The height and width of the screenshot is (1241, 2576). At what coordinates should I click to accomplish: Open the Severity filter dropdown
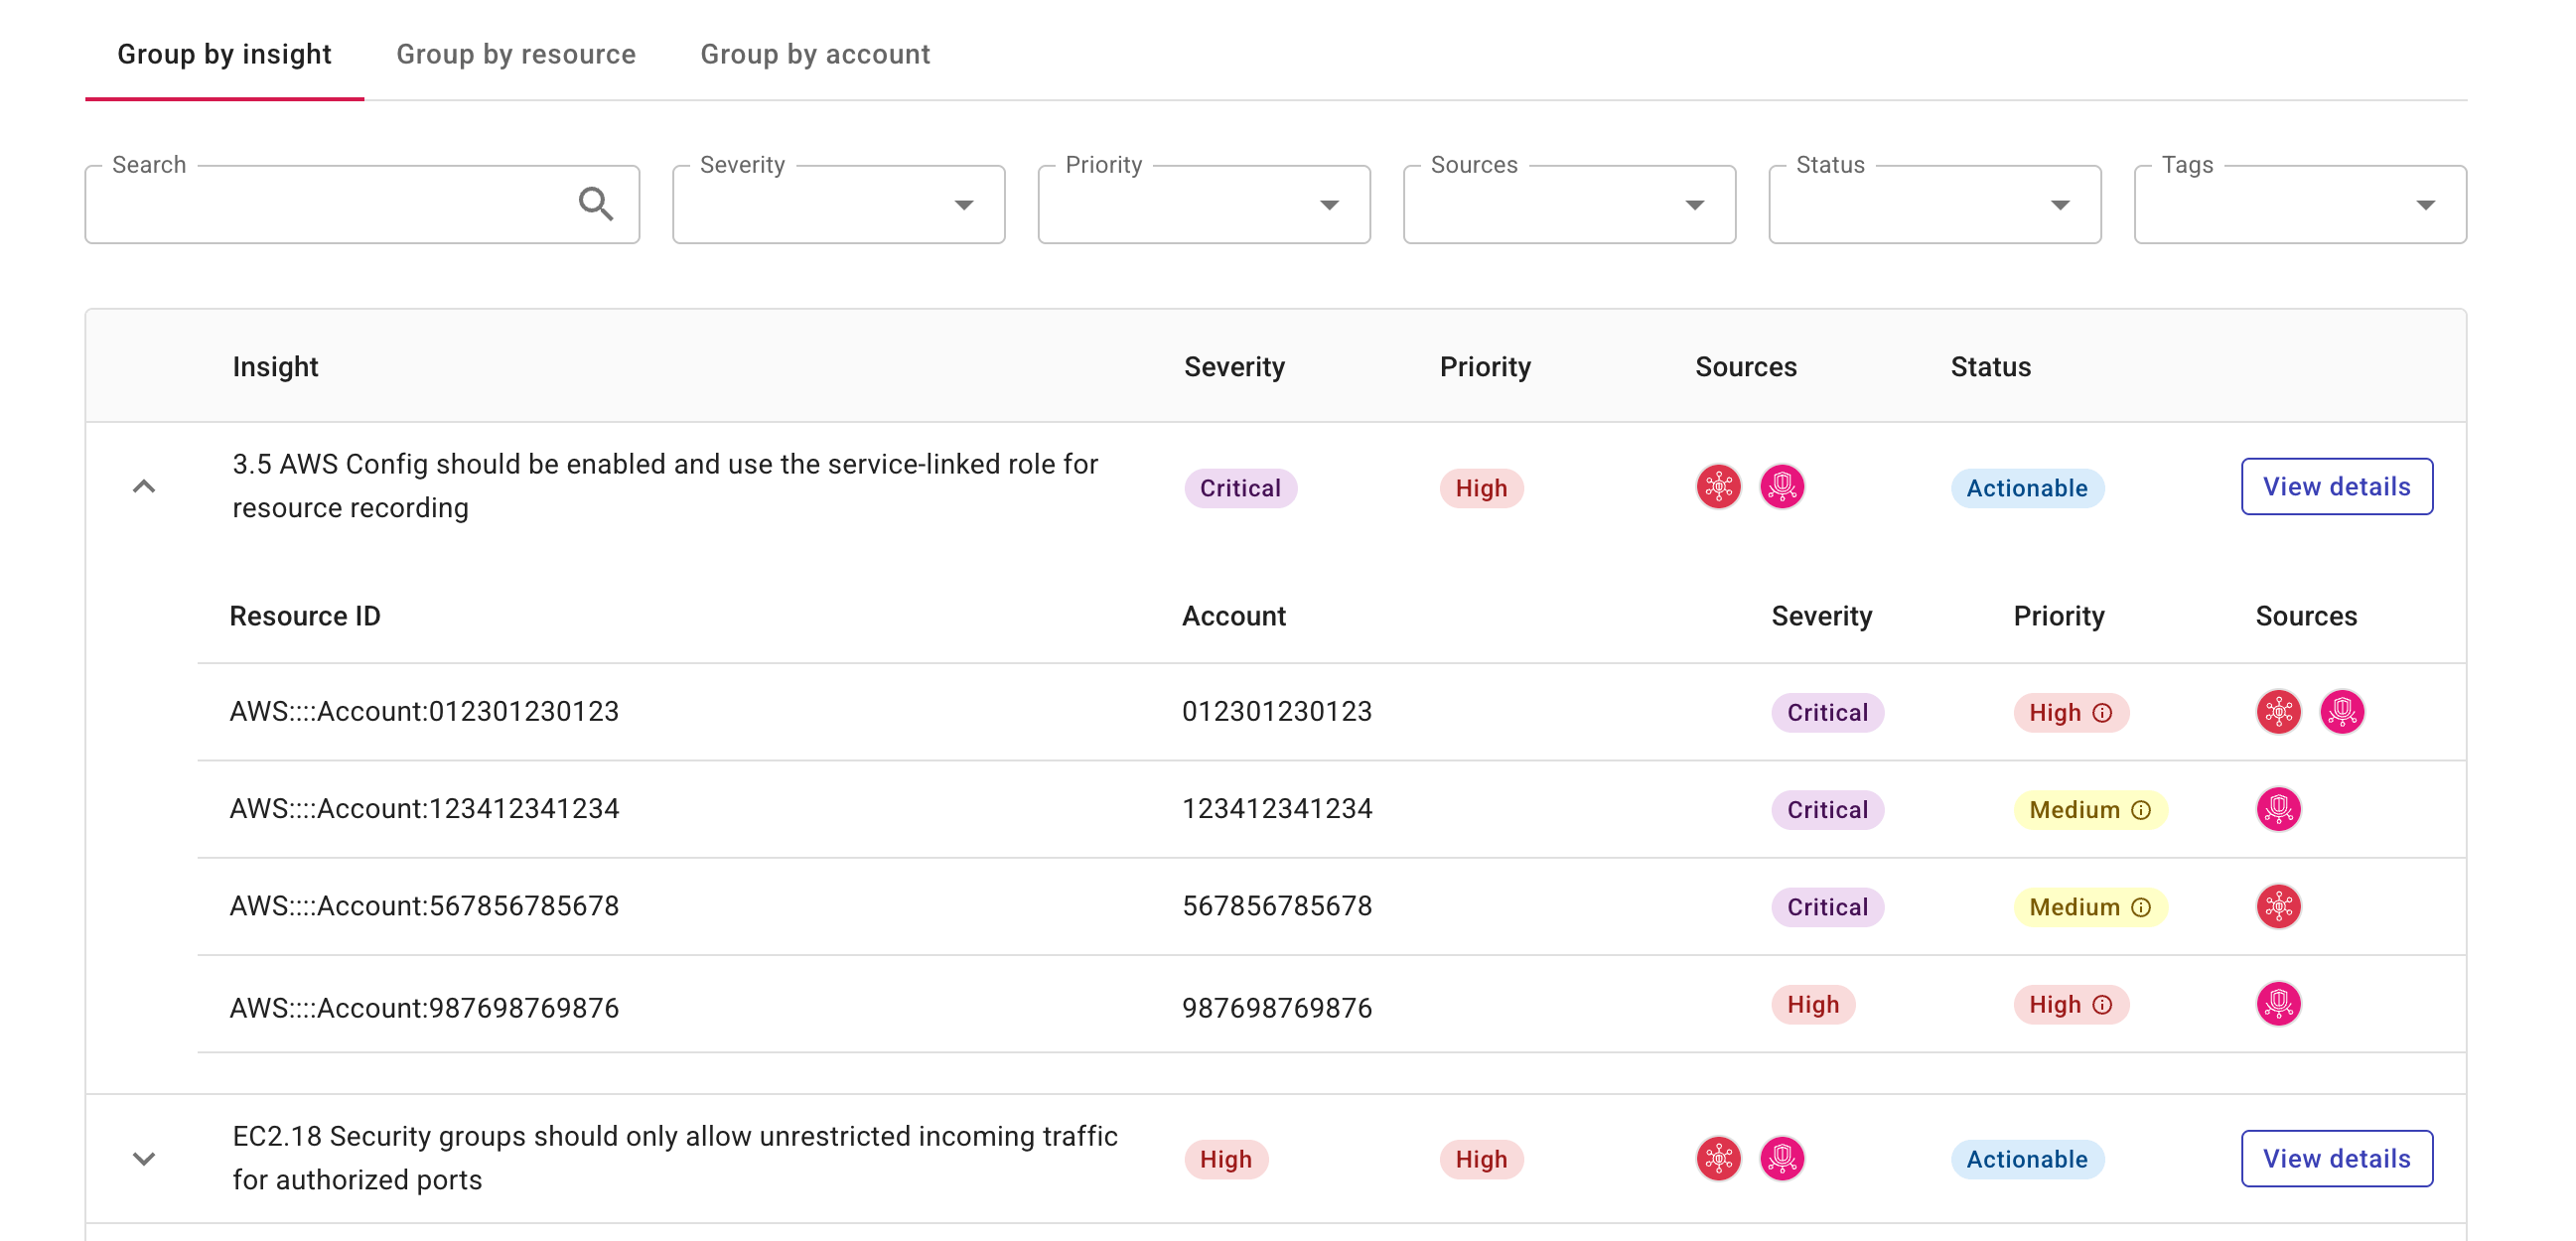click(963, 204)
